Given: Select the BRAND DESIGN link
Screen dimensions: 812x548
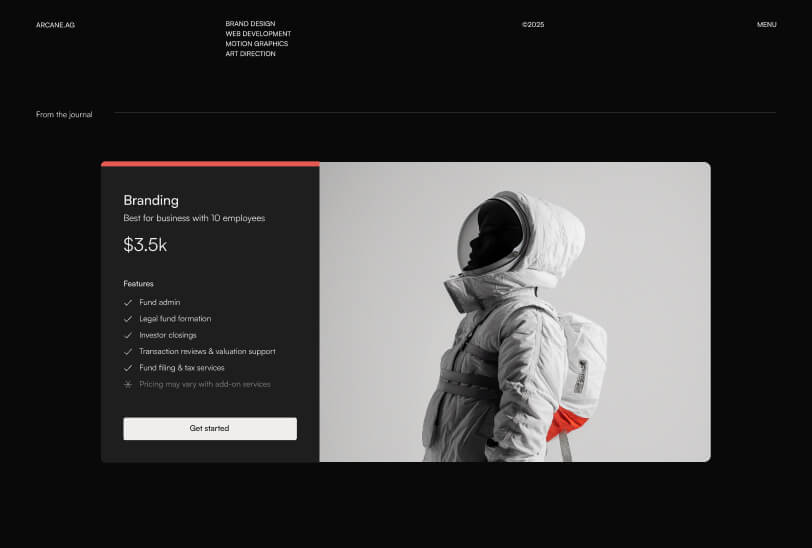Looking at the screenshot, I should (x=250, y=24).
